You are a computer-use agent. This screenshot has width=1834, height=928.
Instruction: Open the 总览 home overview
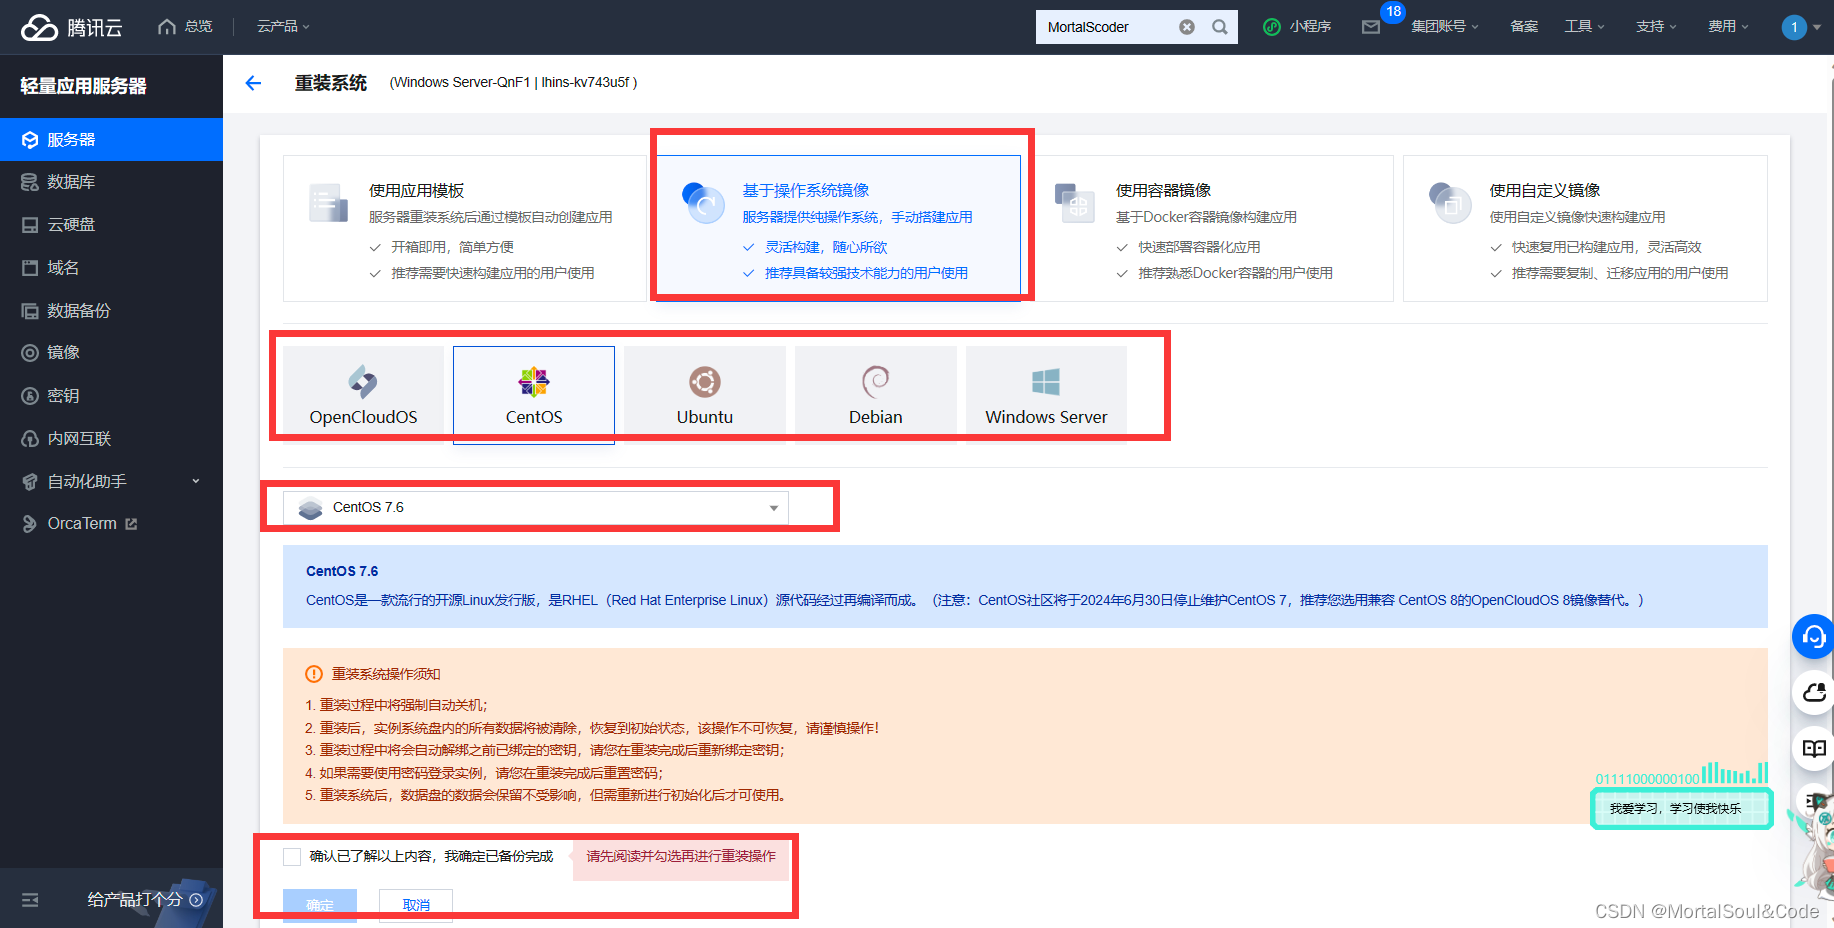point(185,26)
